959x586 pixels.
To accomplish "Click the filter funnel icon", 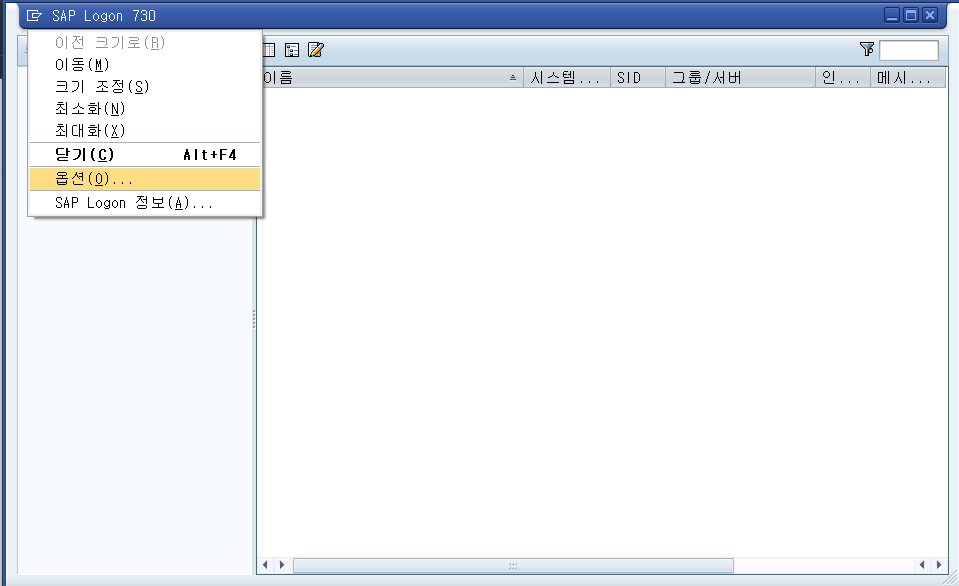I will point(867,49).
